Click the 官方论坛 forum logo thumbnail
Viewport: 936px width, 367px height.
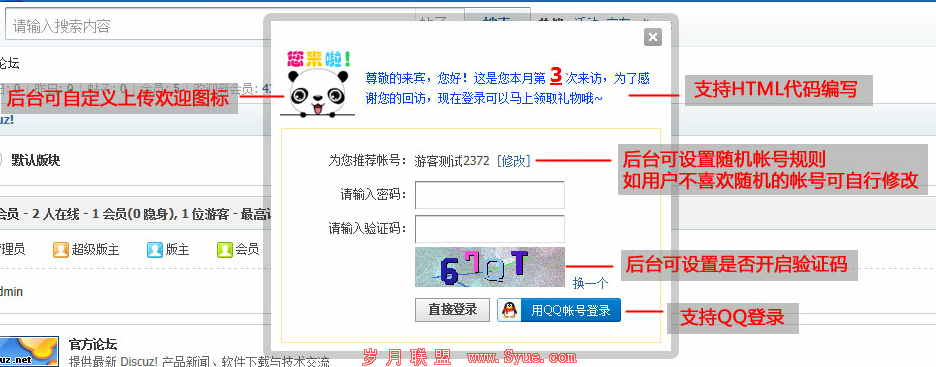coord(29,351)
